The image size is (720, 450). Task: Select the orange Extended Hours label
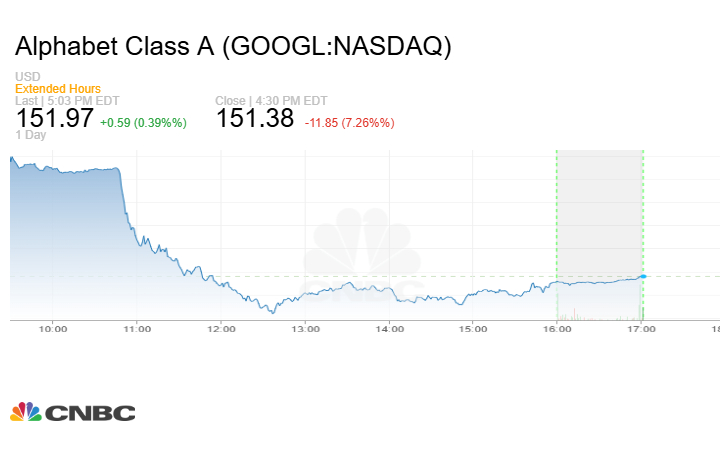(x=58, y=89)
